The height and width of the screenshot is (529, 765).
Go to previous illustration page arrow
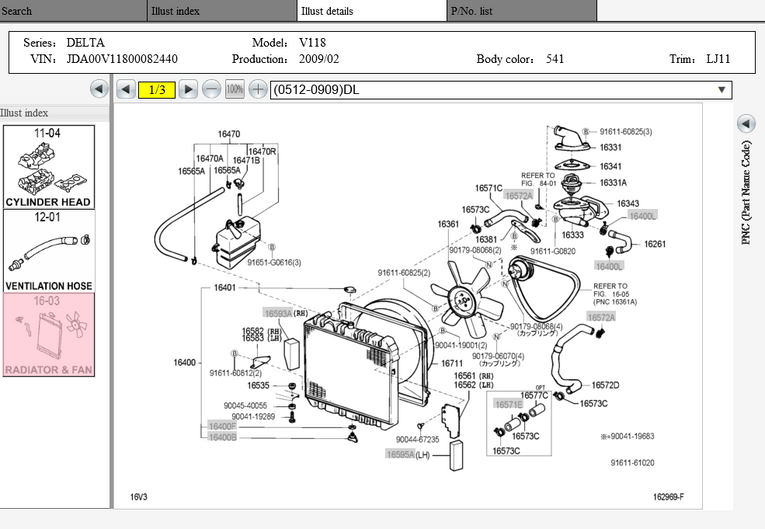[125, 90]
